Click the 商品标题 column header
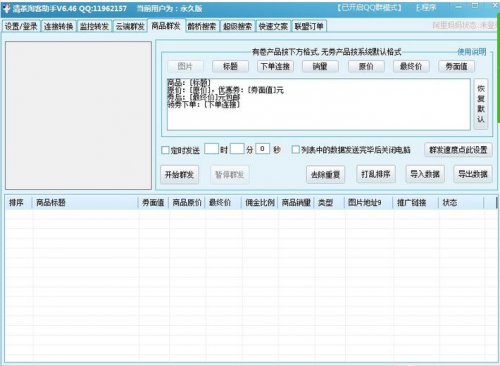Image resolution: width=500 pixels, height=366 pixels. [85, 203]
